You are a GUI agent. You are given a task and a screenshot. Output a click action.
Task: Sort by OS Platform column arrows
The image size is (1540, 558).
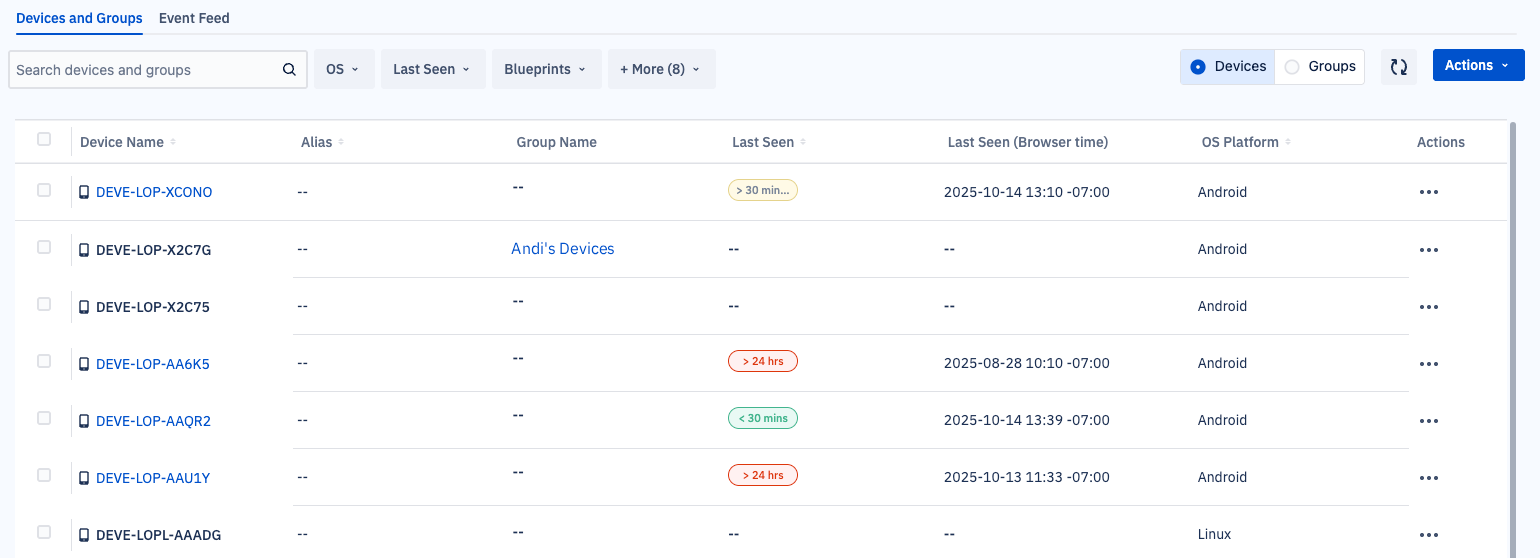[x=1288, y=143]
